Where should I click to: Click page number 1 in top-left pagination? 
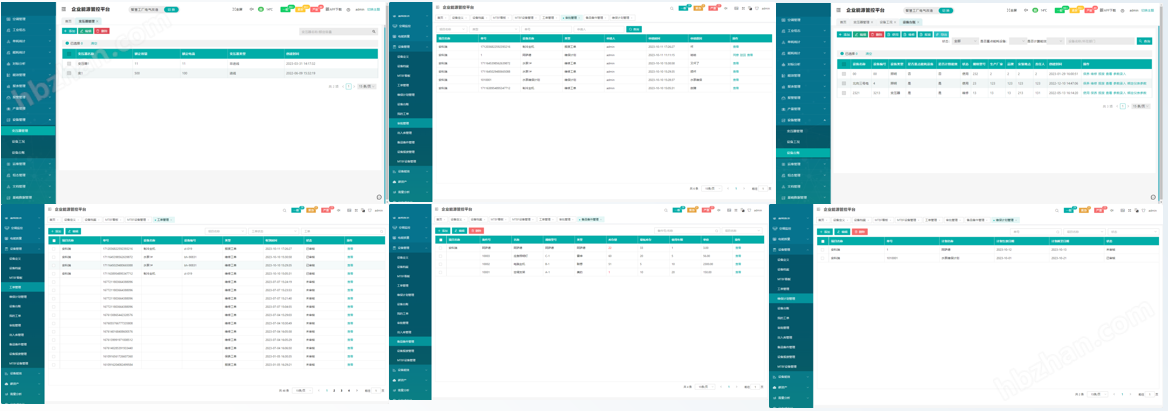(348, 87)
